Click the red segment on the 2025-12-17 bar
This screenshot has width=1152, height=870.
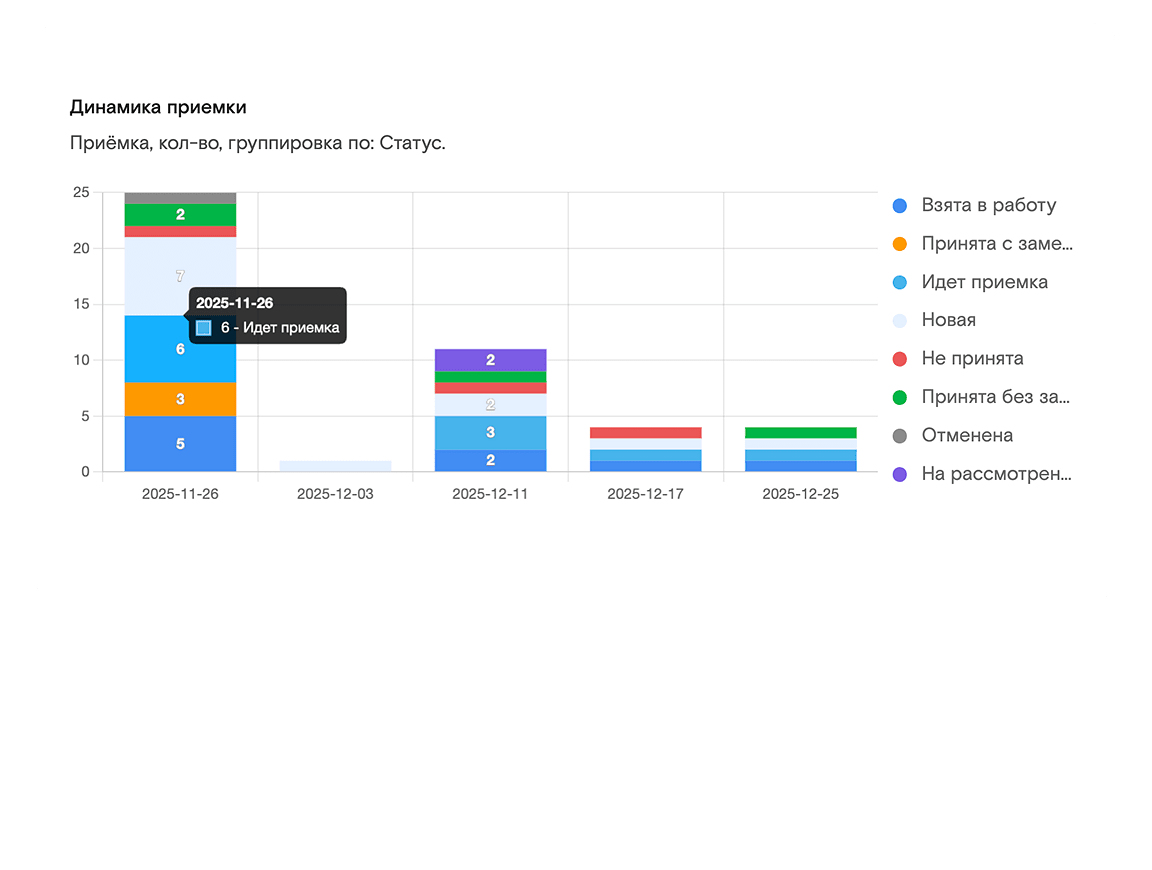pyautogui.click(x=645, y=433)
